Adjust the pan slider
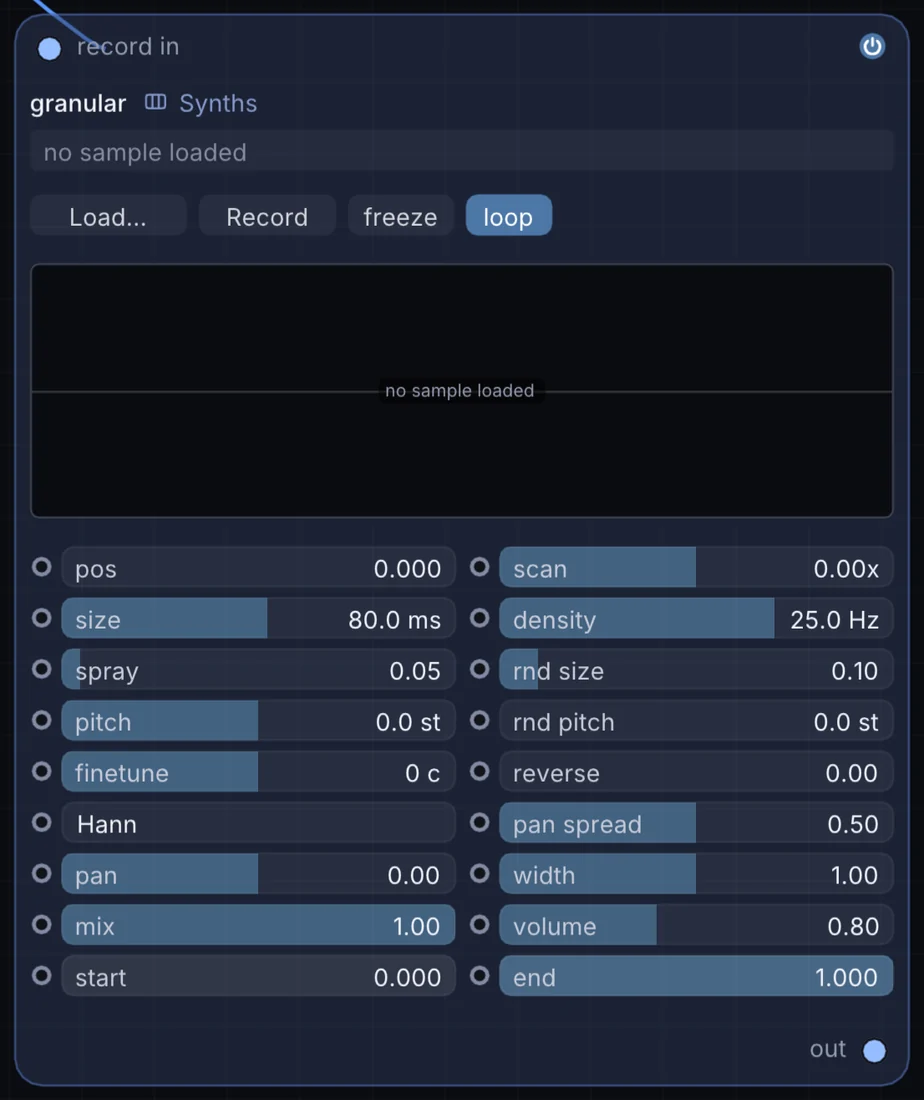Viewport: 924px width, 1100px height. [258, 874]
